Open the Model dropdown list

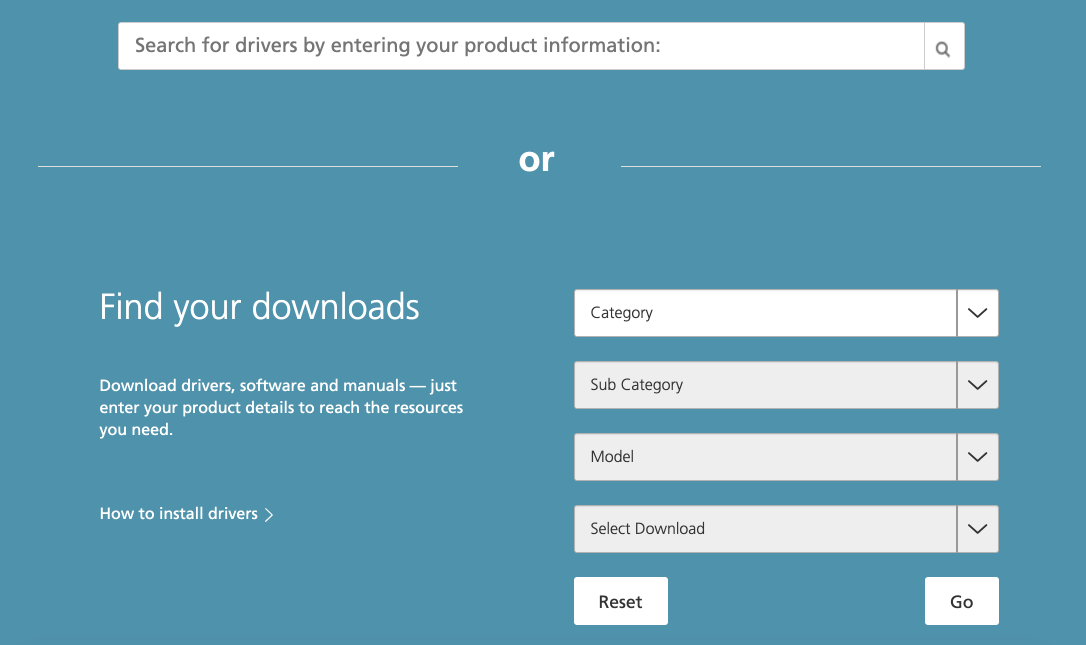tap(765, 456)
